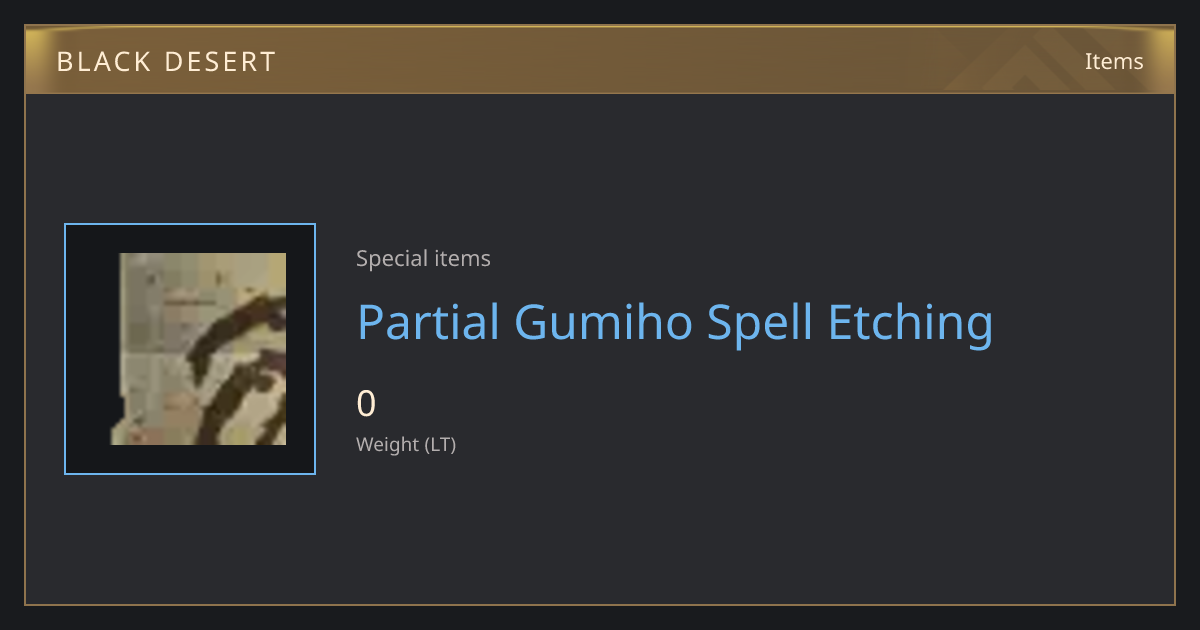Click the LT unit in the weight label
Screen dimensions: 1200x630
[x=440, y=445]
